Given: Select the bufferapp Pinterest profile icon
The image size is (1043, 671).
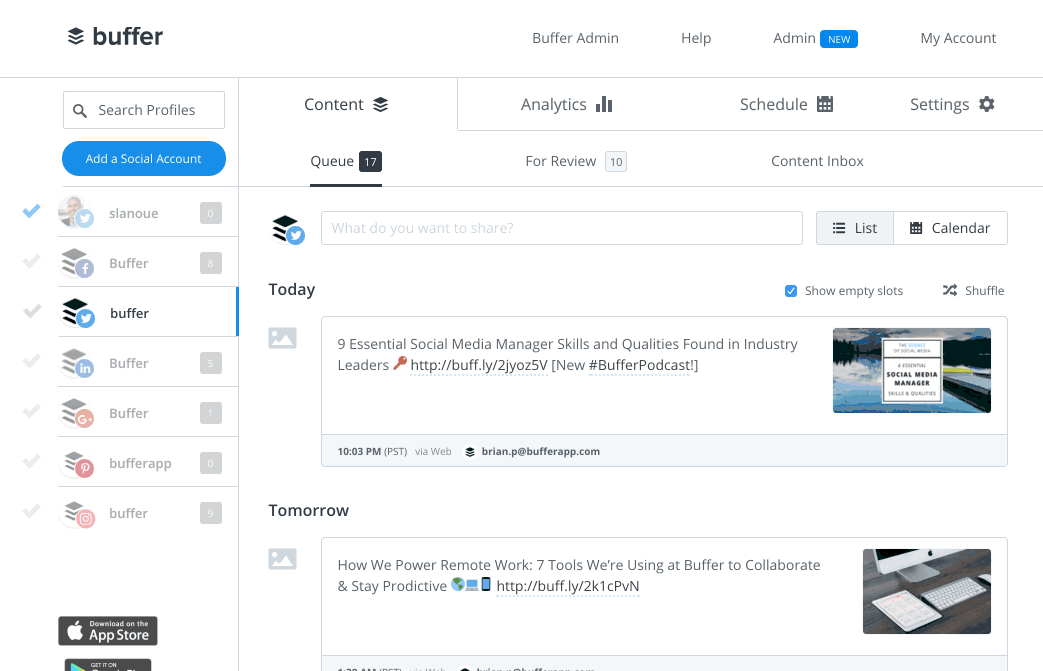Looking at the screenshot, I should tap(78, 462).
